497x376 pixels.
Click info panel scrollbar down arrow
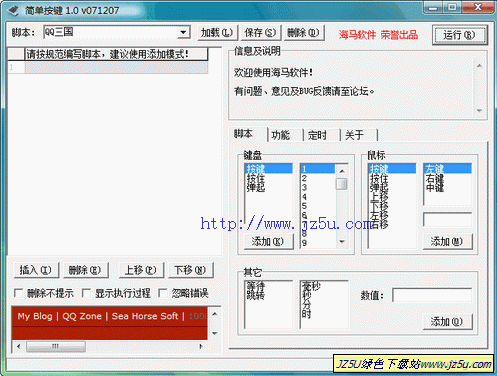(x=479, y=110)
